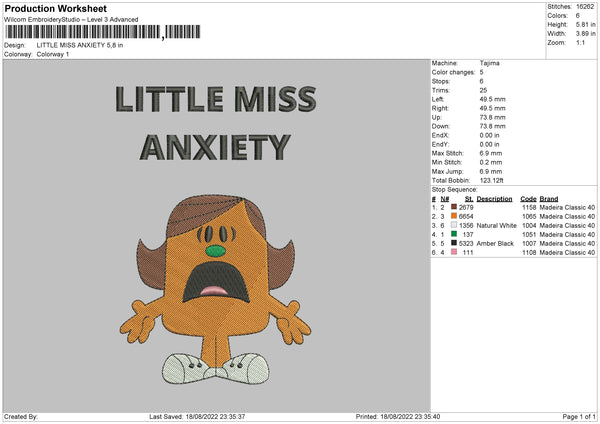Click the Min Stitch value 0.2 mm
Viewport: 600px width, 424px height.
point(491,162)
